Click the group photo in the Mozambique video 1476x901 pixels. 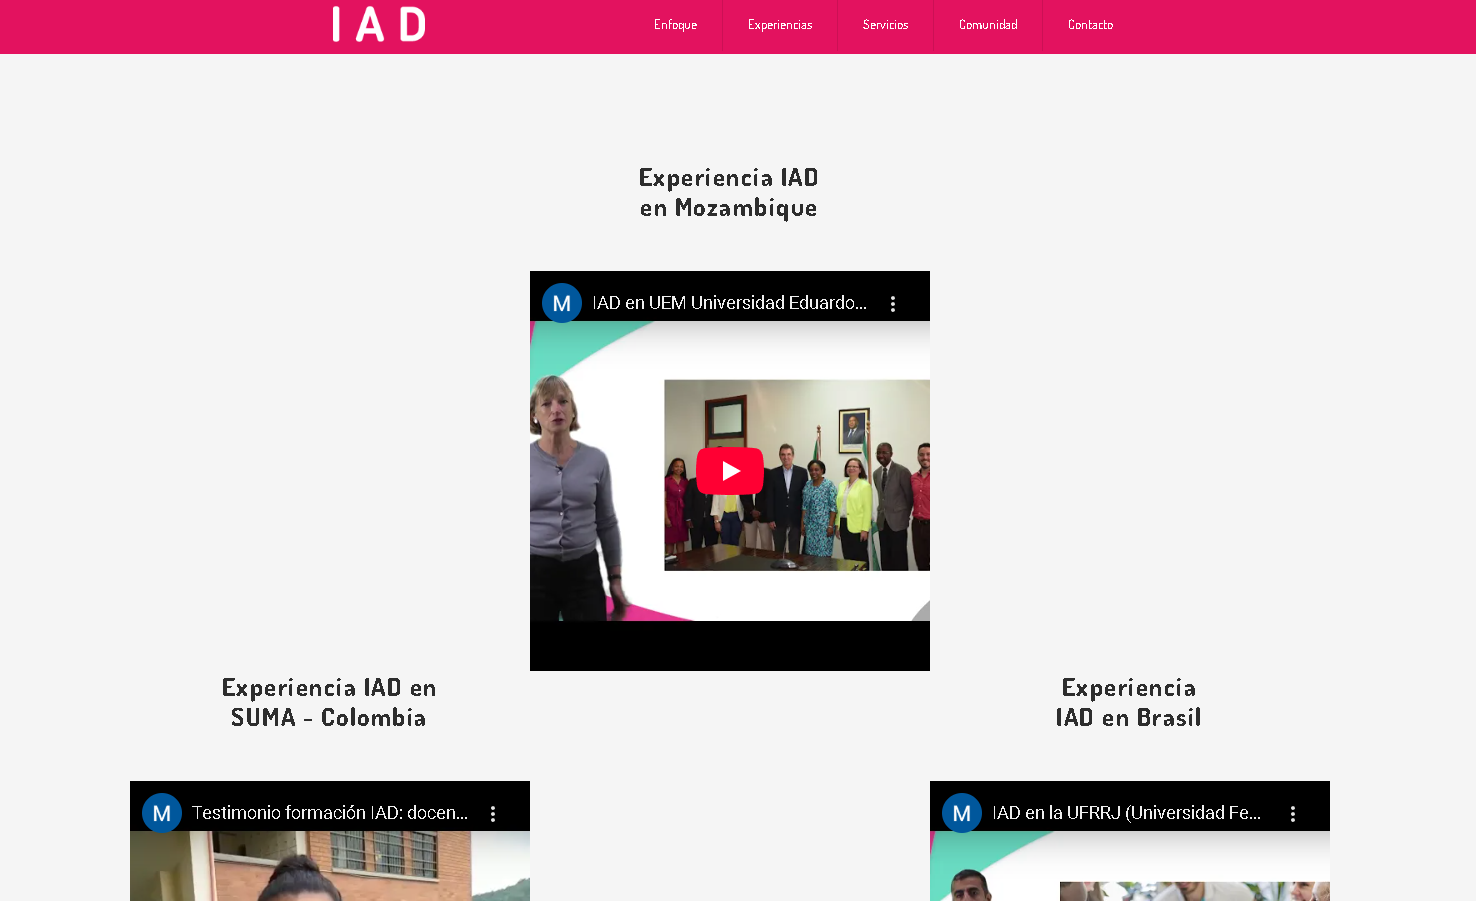tap(797, 475)
